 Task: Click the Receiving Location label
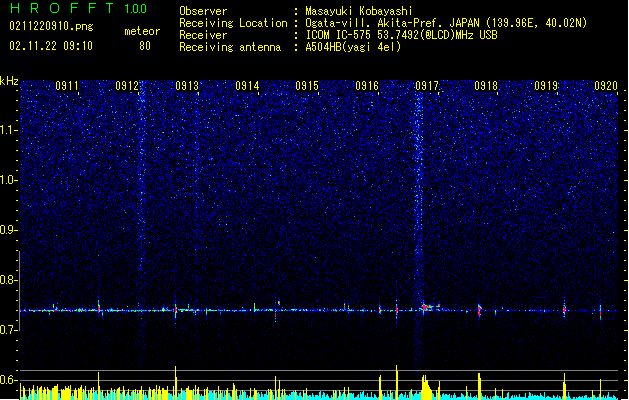pos(233,23)
